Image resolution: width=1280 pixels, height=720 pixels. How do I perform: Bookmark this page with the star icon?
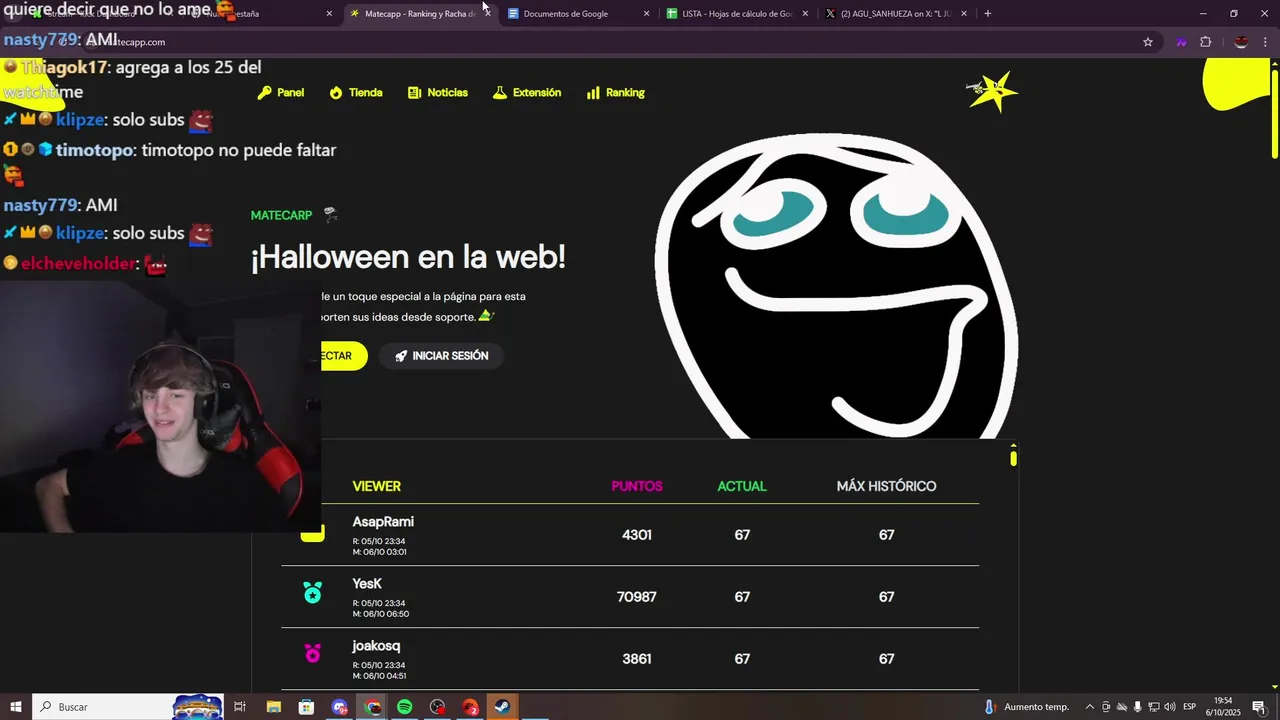click(x=1148, y=42)
